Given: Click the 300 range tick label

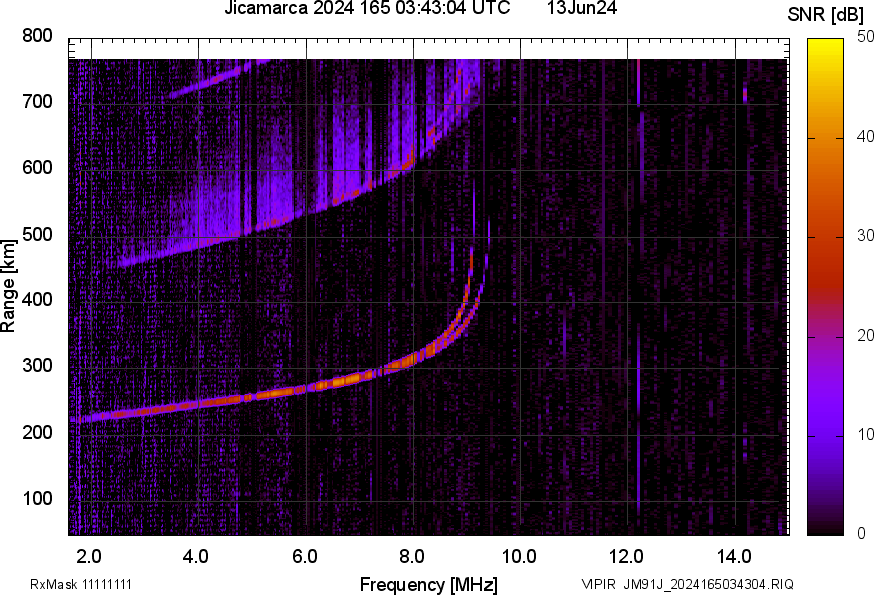Looking at the screenshot, I should point(37,365).
